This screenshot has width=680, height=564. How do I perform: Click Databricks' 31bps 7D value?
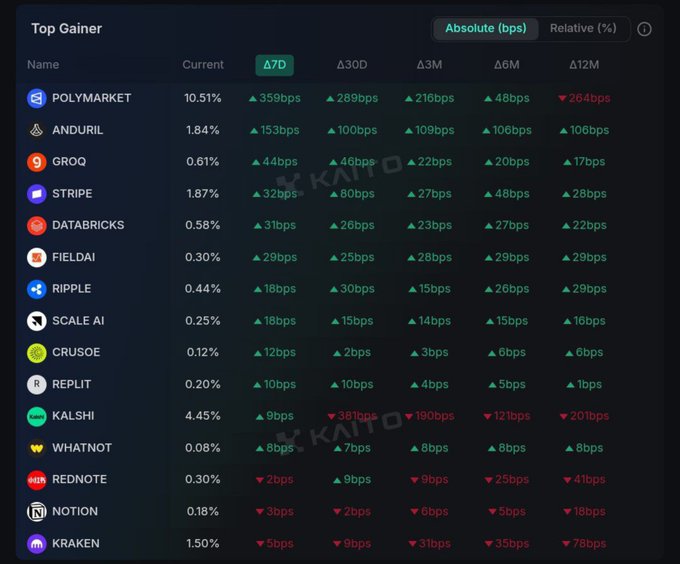click(275, 225)
